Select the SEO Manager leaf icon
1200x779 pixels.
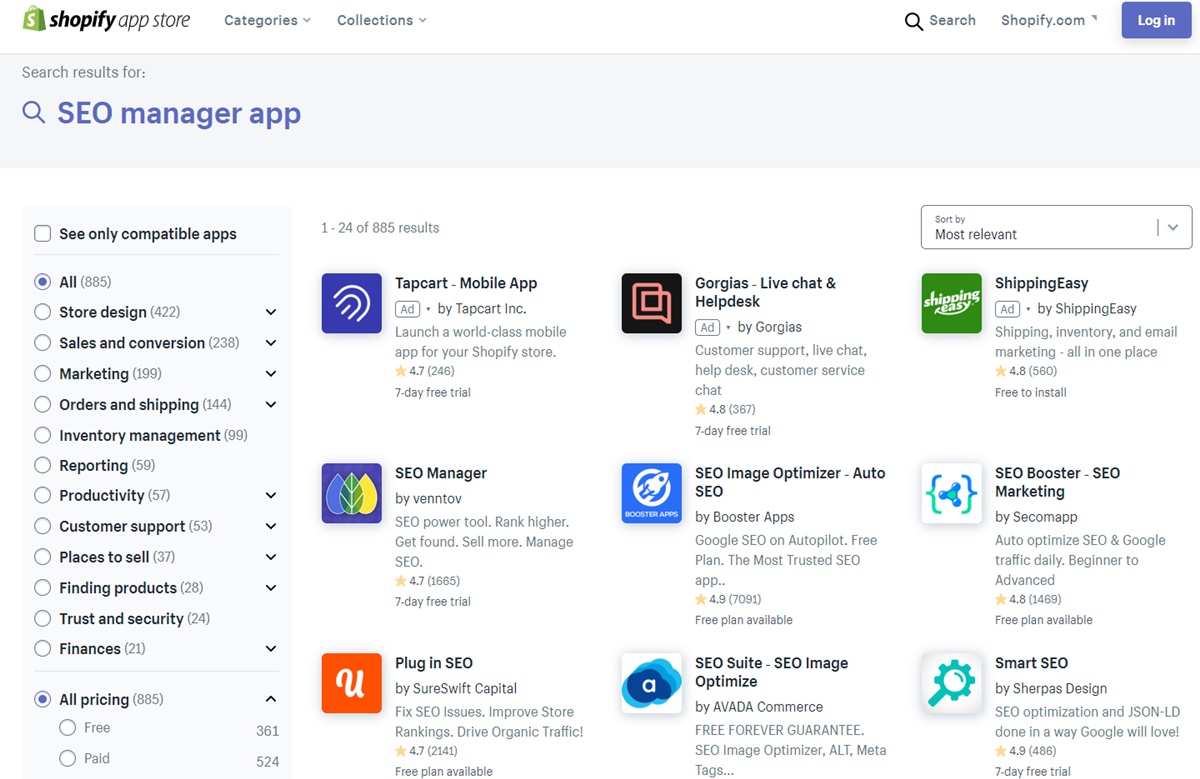click(x=351, y=493)
